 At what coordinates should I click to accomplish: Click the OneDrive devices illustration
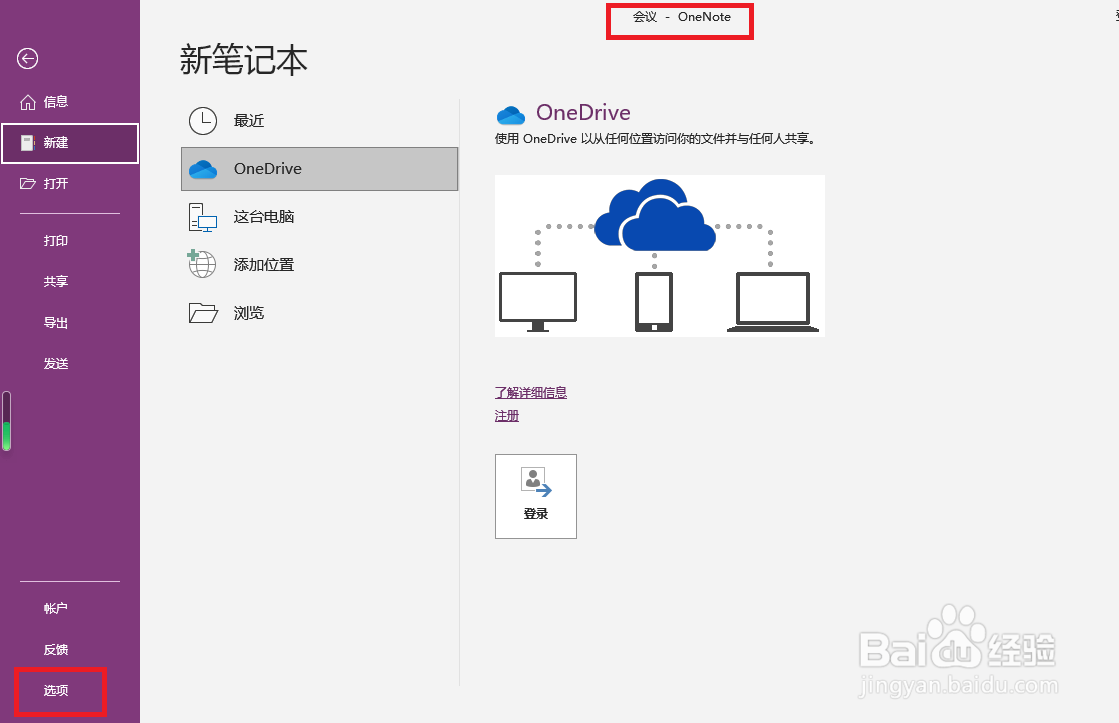tap(659, 256)
